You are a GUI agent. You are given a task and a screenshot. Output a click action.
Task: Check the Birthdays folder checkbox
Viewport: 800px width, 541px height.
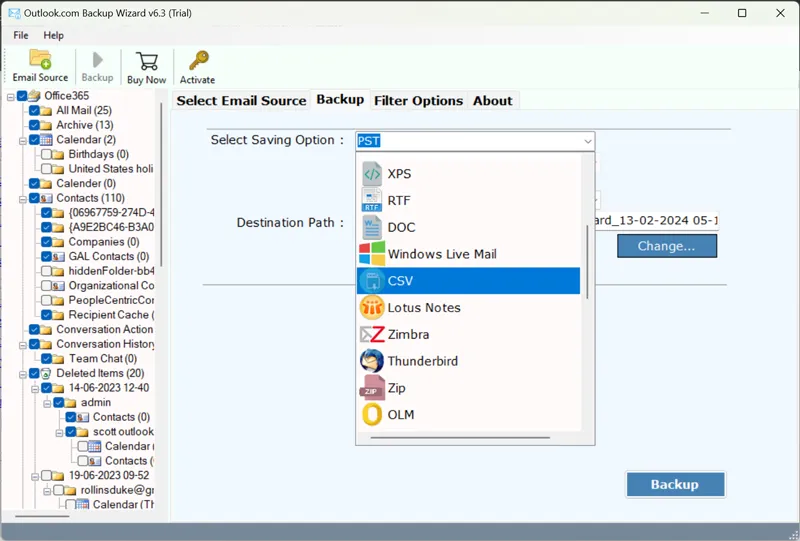[47, 155]
